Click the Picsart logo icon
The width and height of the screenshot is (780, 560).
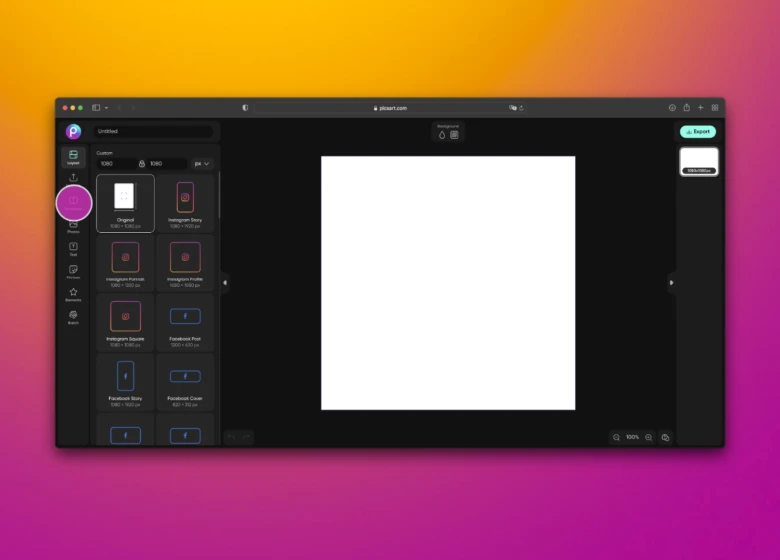[73, 131]
